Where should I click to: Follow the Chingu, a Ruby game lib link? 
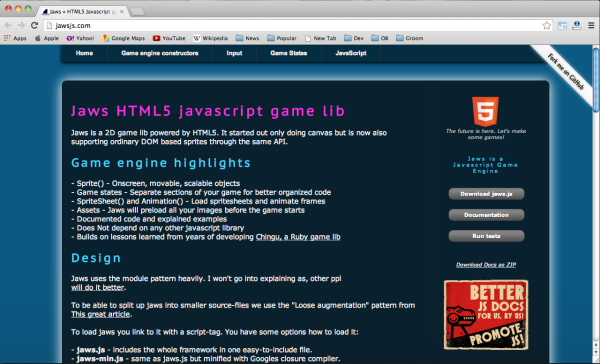point(298,237)
